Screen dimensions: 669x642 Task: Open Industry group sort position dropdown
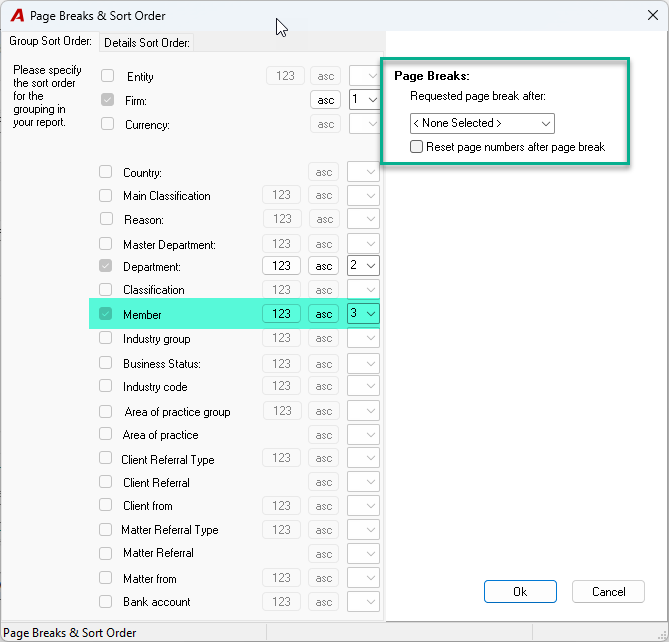tap(363, 338)
